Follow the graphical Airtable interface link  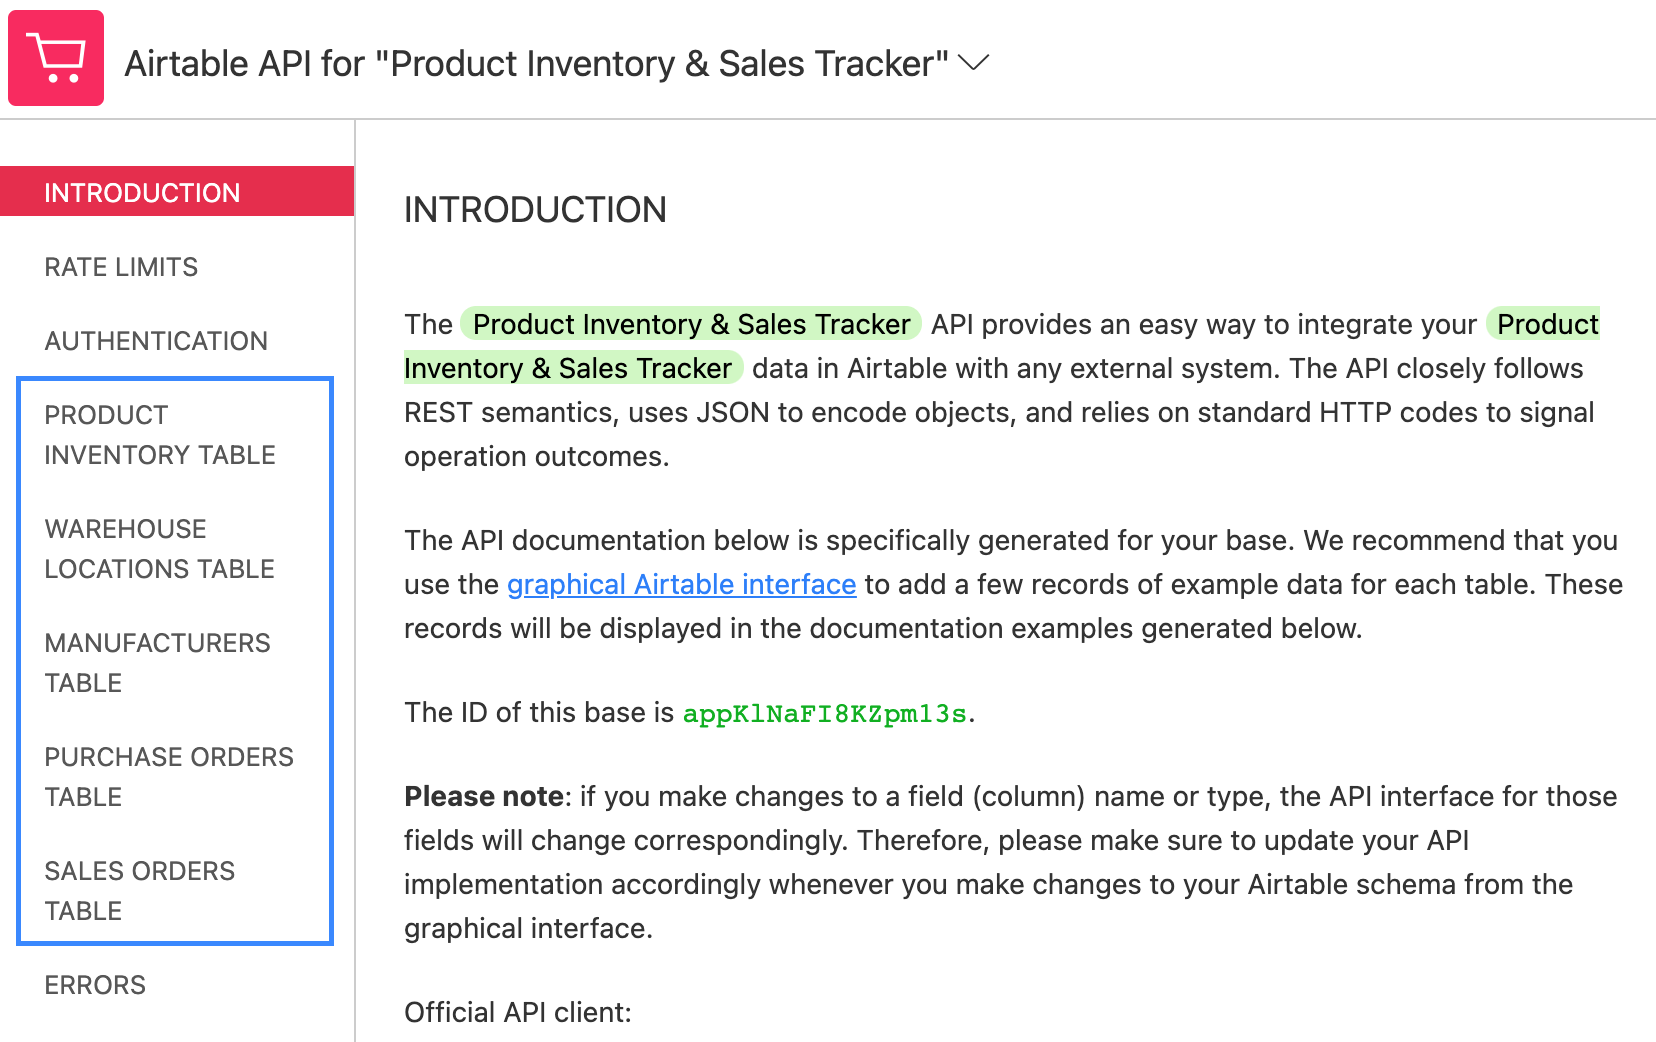point(681,584)
